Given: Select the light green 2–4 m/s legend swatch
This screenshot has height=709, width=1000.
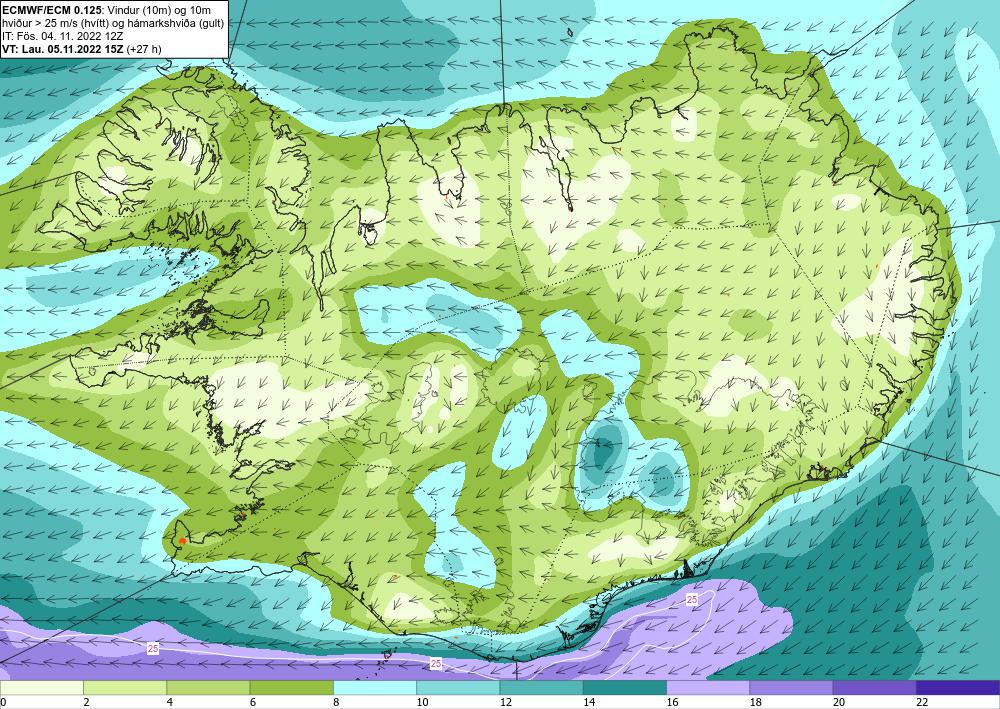Looking at the screenshot, I should pyautogui.click(x=125, y=688).
